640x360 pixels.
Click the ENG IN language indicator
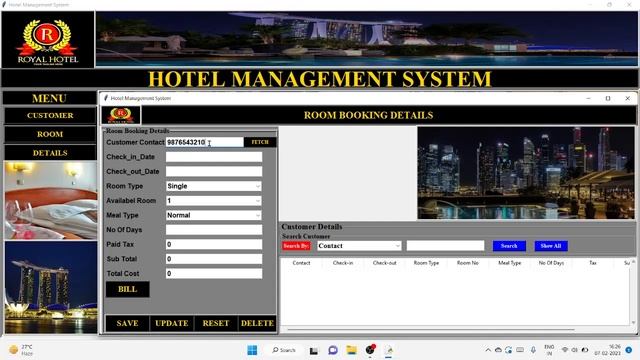(549, 350)
